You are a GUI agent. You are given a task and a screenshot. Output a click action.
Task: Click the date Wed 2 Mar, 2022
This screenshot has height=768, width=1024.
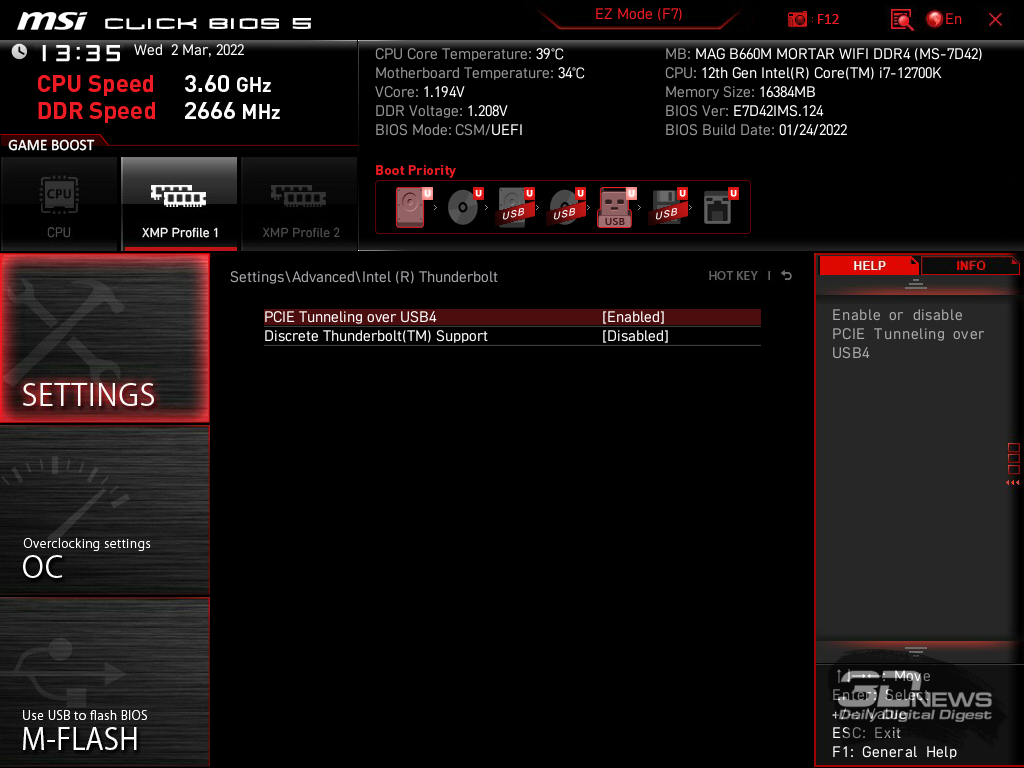[189, 50]
